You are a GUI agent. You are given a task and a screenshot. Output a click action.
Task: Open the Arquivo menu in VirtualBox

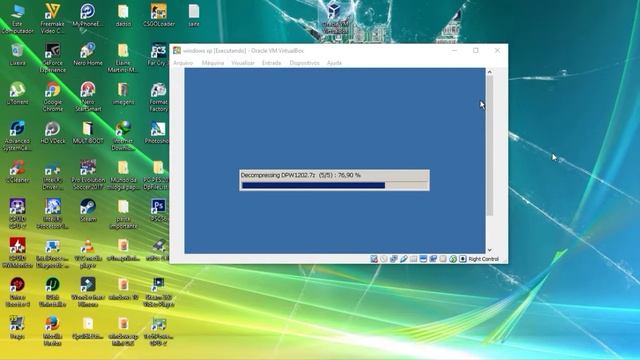(183, 63)
